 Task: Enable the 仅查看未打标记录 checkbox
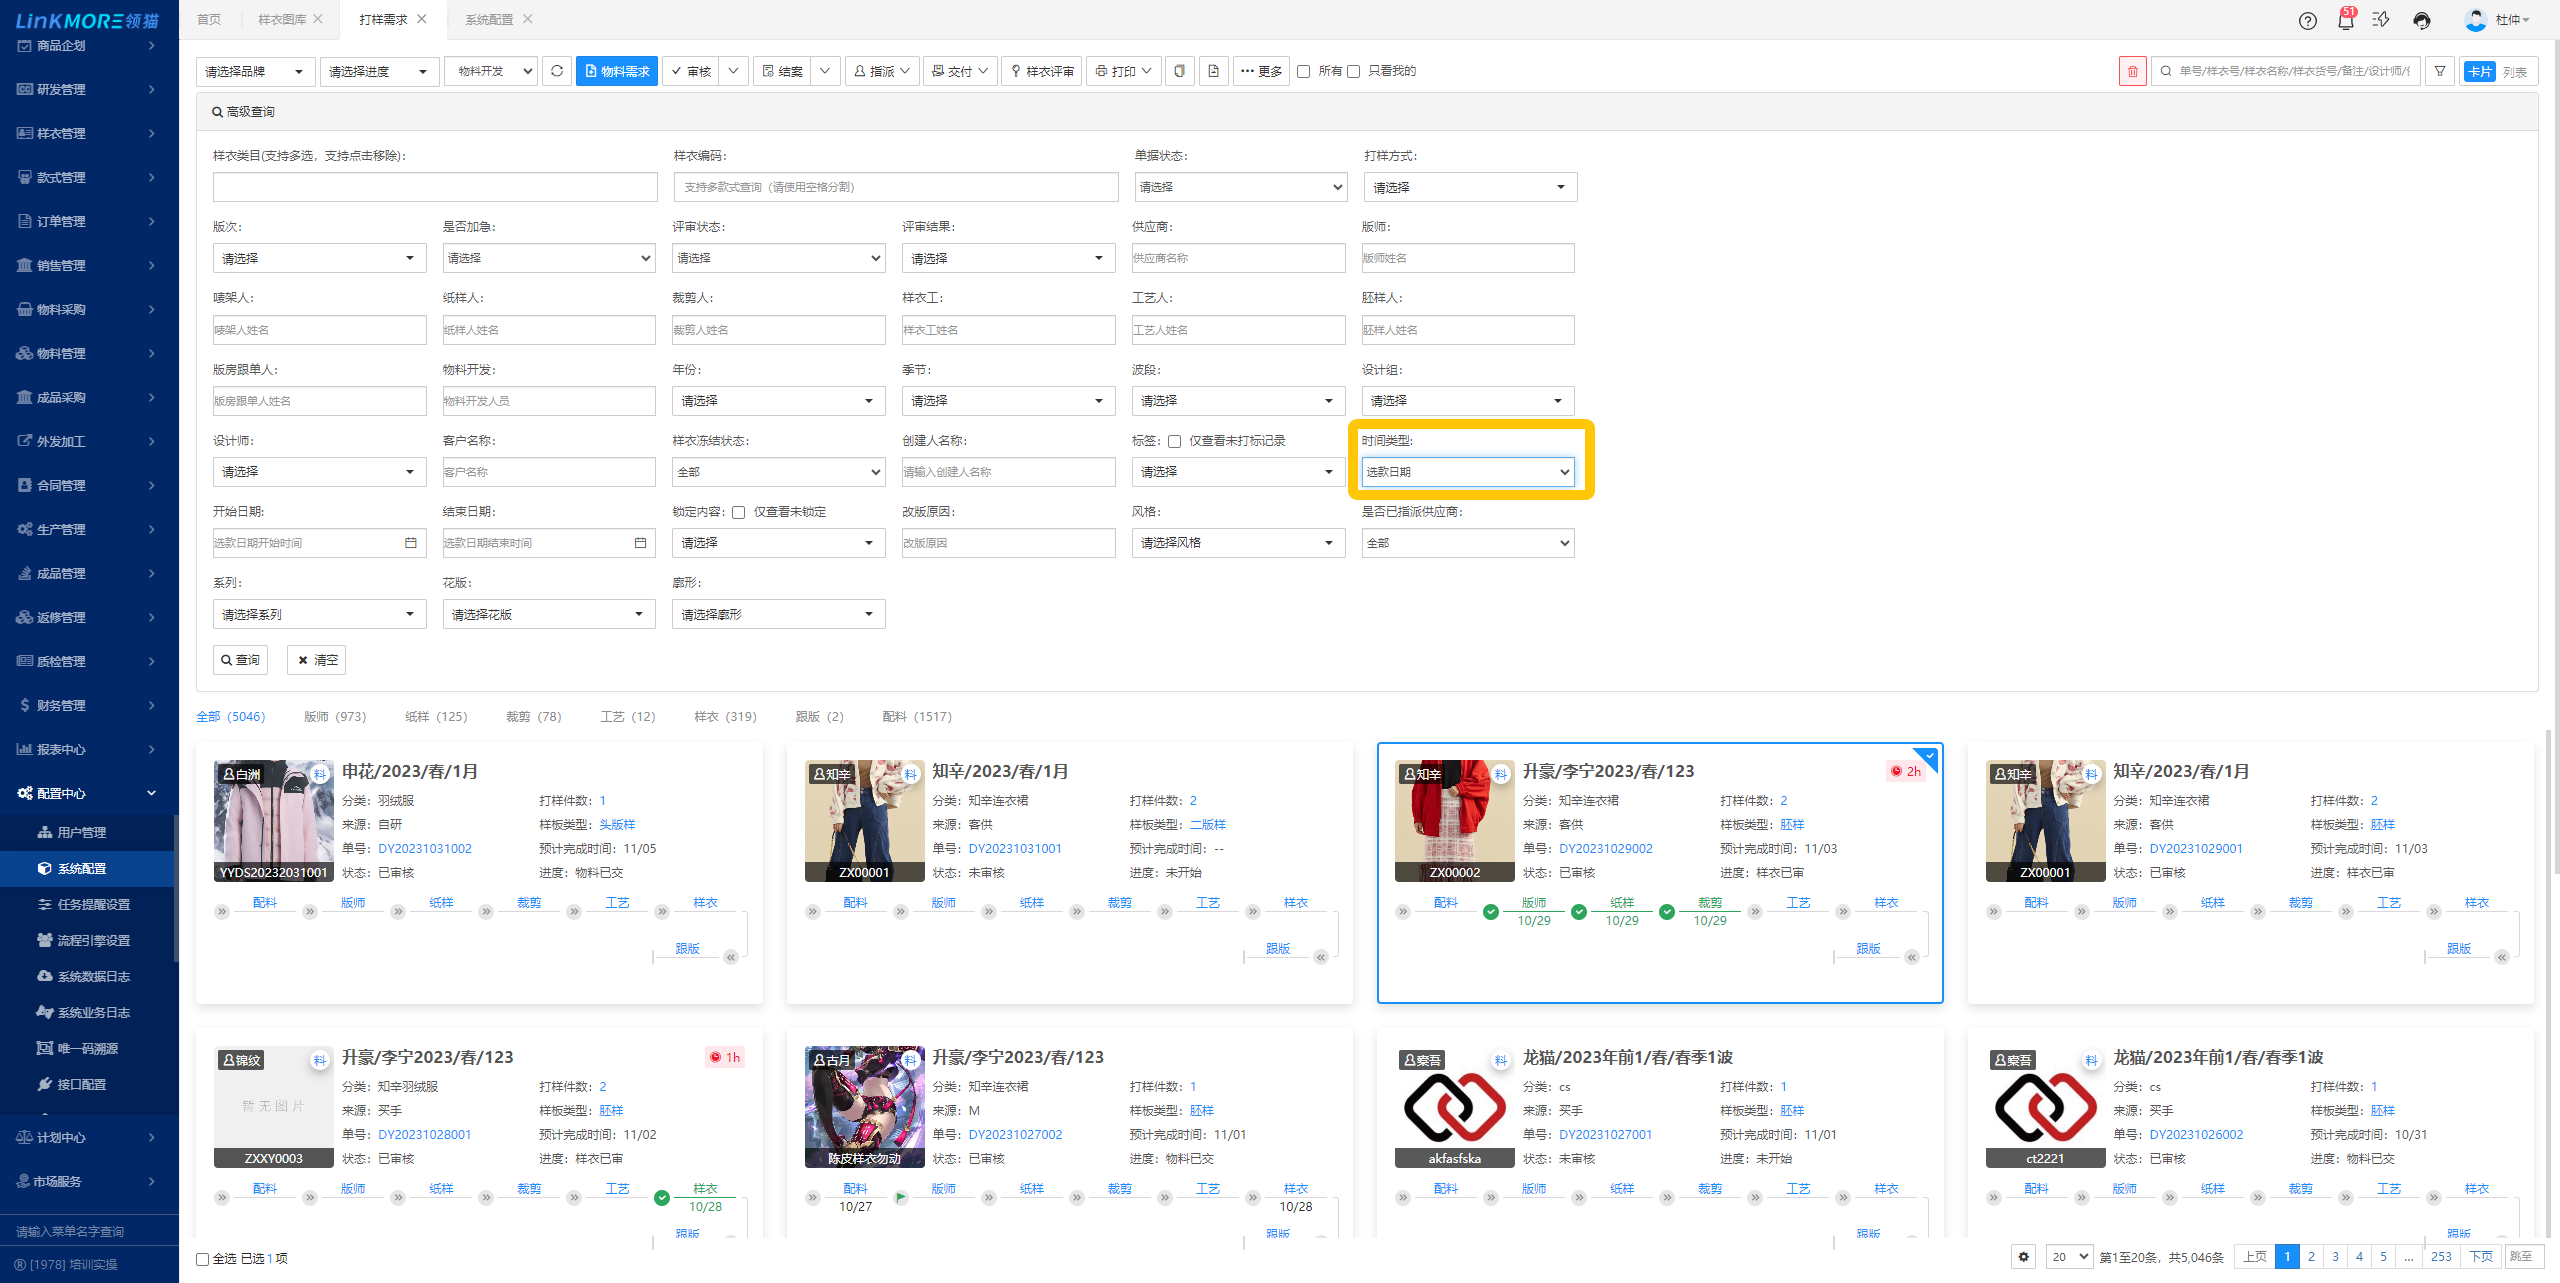(x=1175, y=441)
